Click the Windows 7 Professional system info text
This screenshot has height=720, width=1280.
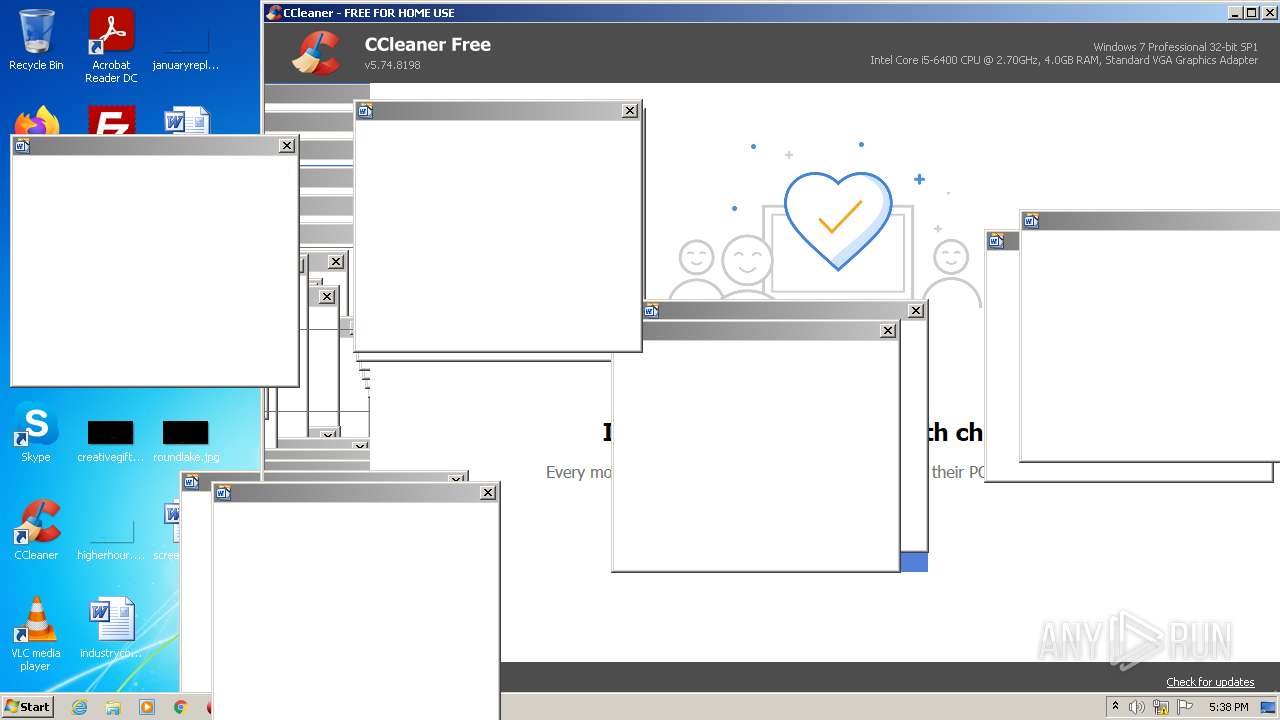[1175, 47]
